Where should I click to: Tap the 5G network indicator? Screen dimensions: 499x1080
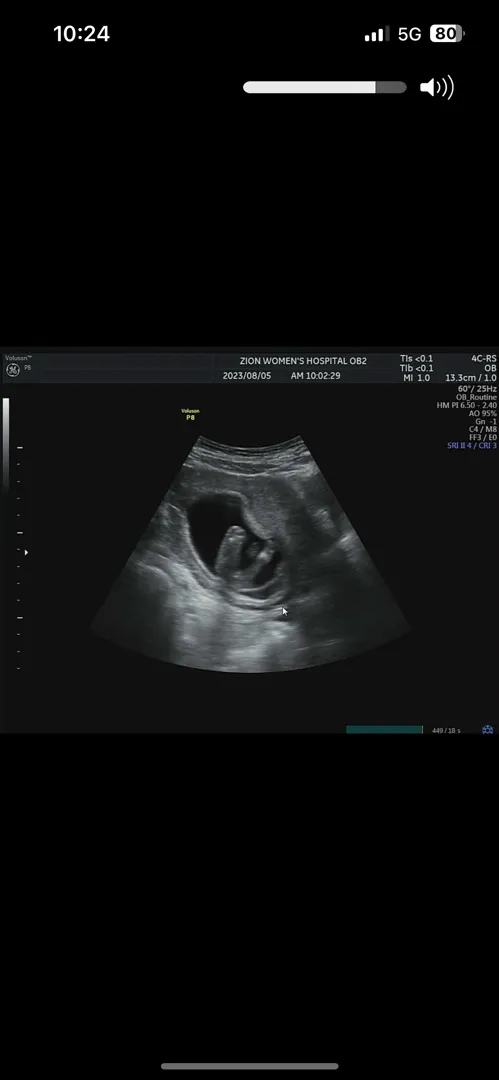409,34
